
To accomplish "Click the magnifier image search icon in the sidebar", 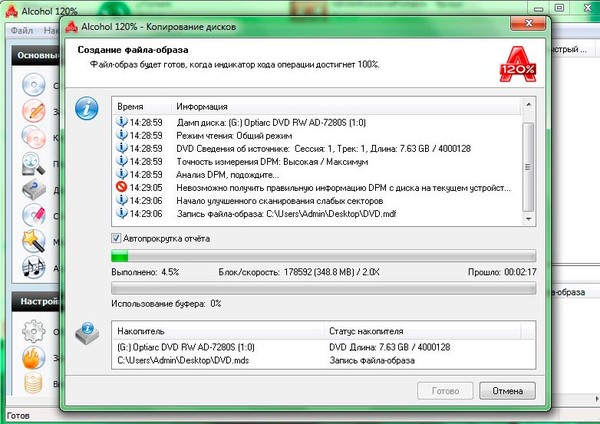I will tap(34, 163).
